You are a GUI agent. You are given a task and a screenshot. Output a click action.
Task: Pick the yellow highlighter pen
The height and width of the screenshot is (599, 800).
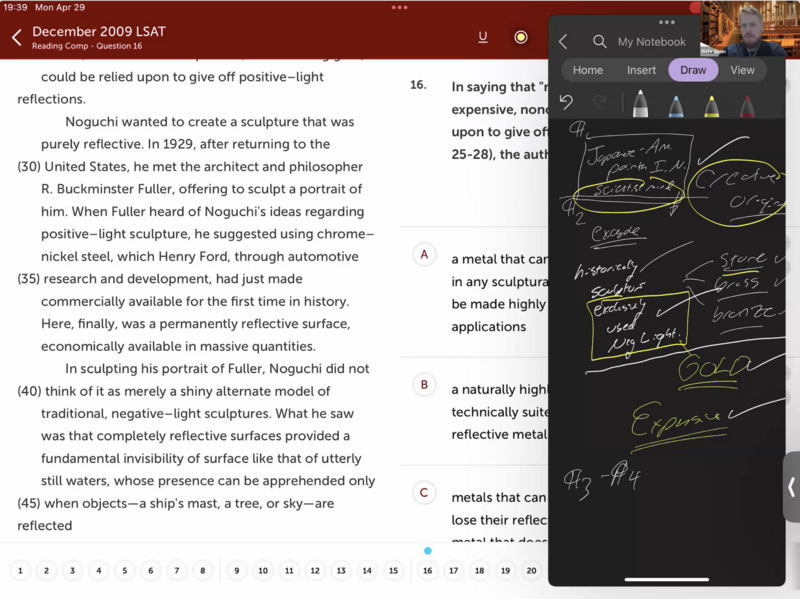pos(711,104)
